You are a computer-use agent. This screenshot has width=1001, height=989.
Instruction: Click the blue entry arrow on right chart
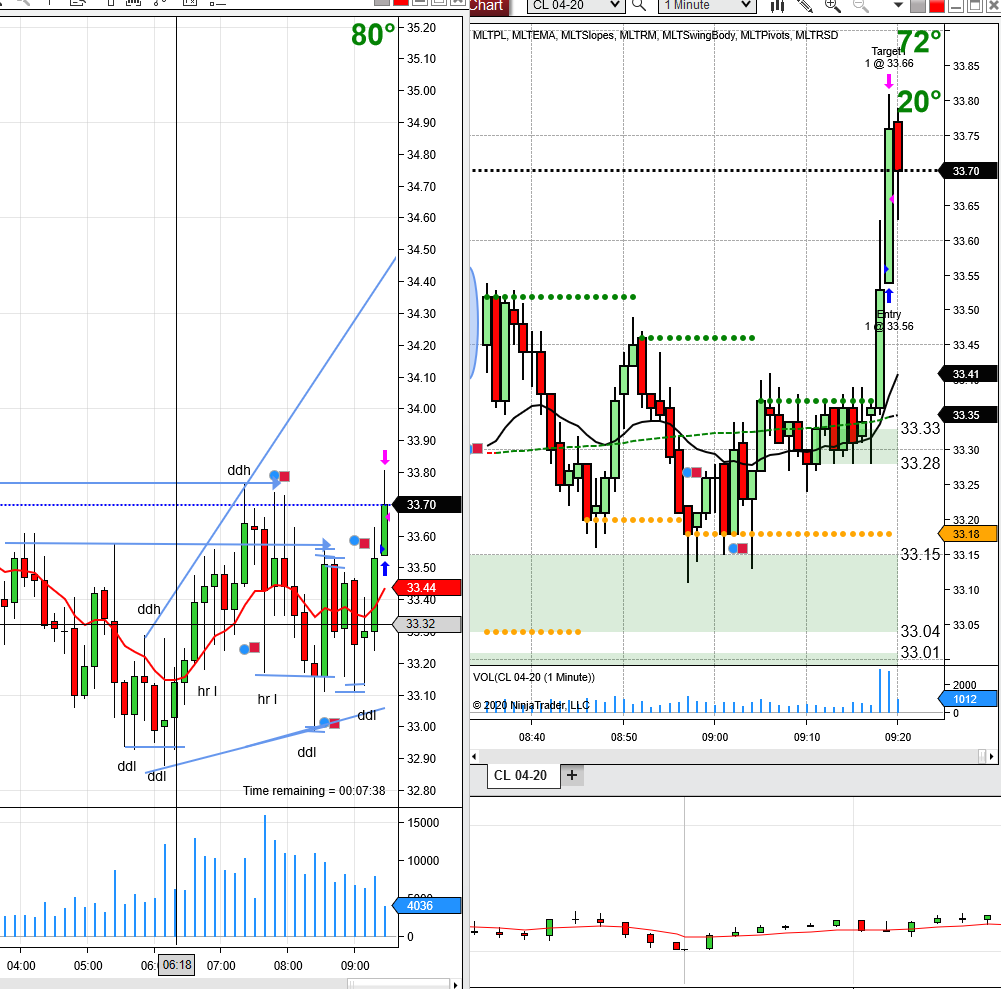(889, 296)
